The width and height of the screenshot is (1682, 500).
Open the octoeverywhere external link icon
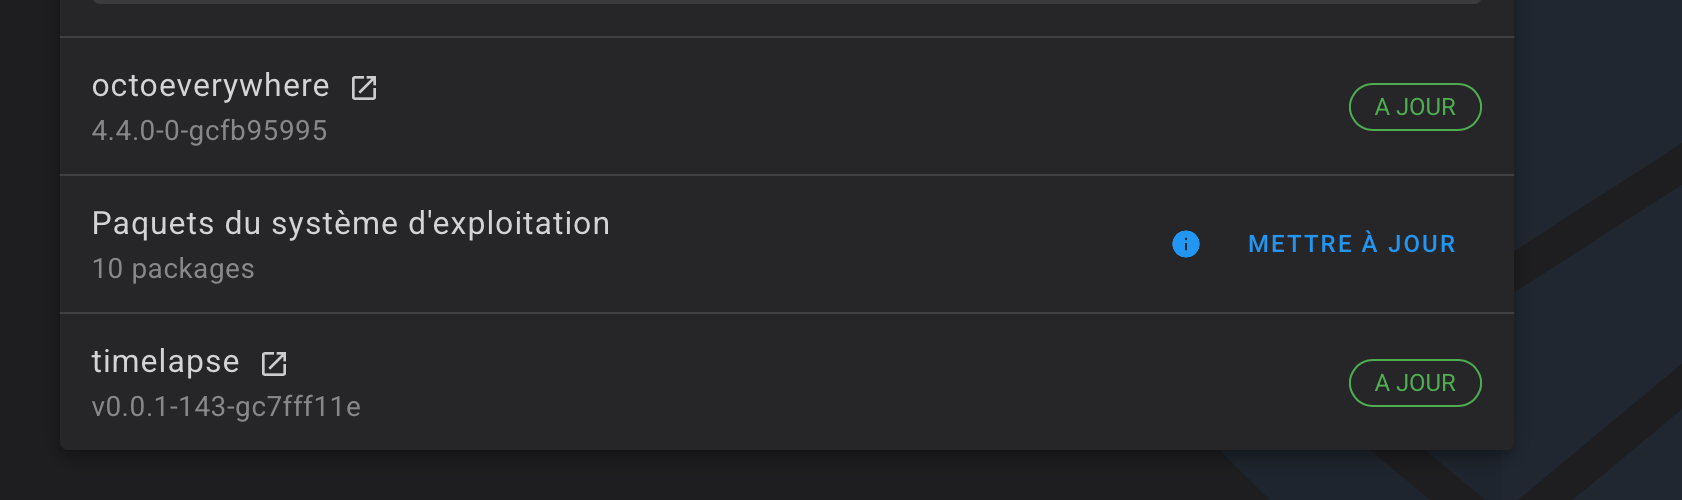tap(364, 88)
